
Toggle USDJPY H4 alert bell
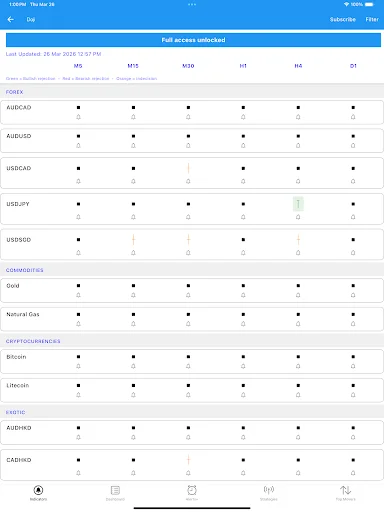pos(298,217)
